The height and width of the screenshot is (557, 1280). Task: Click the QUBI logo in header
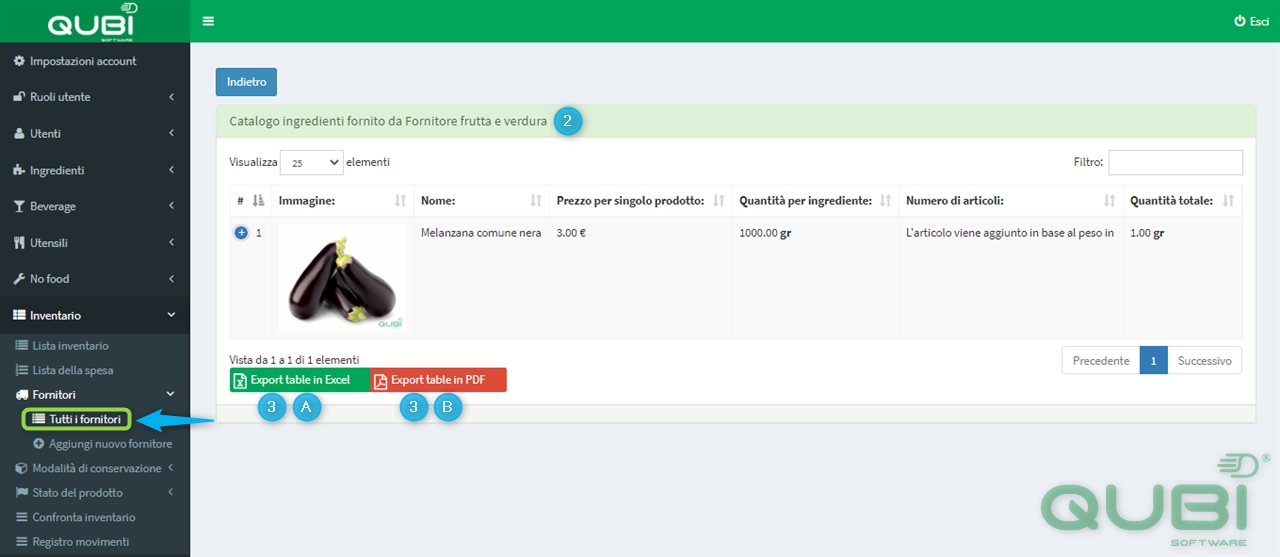click(92, 21)
